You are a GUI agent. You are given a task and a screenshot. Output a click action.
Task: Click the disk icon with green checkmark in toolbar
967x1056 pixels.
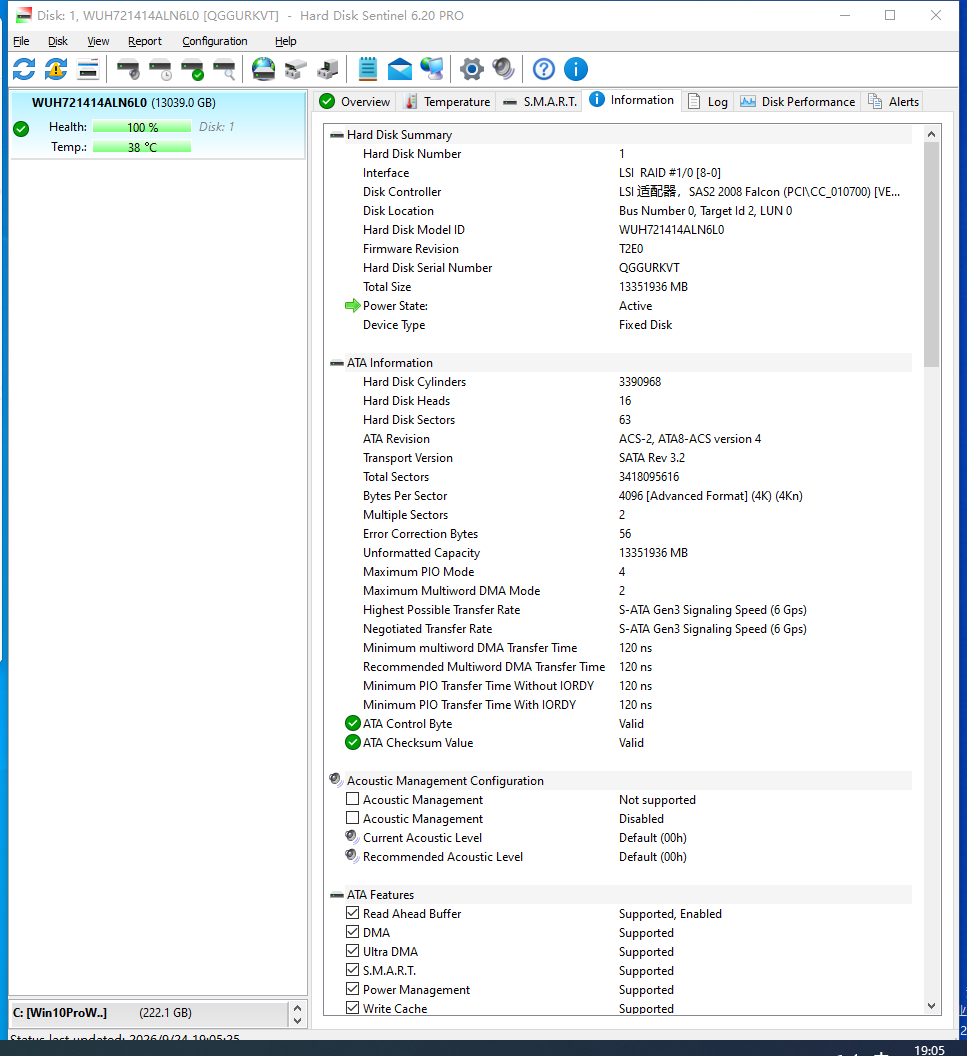[x=193, y=69]
